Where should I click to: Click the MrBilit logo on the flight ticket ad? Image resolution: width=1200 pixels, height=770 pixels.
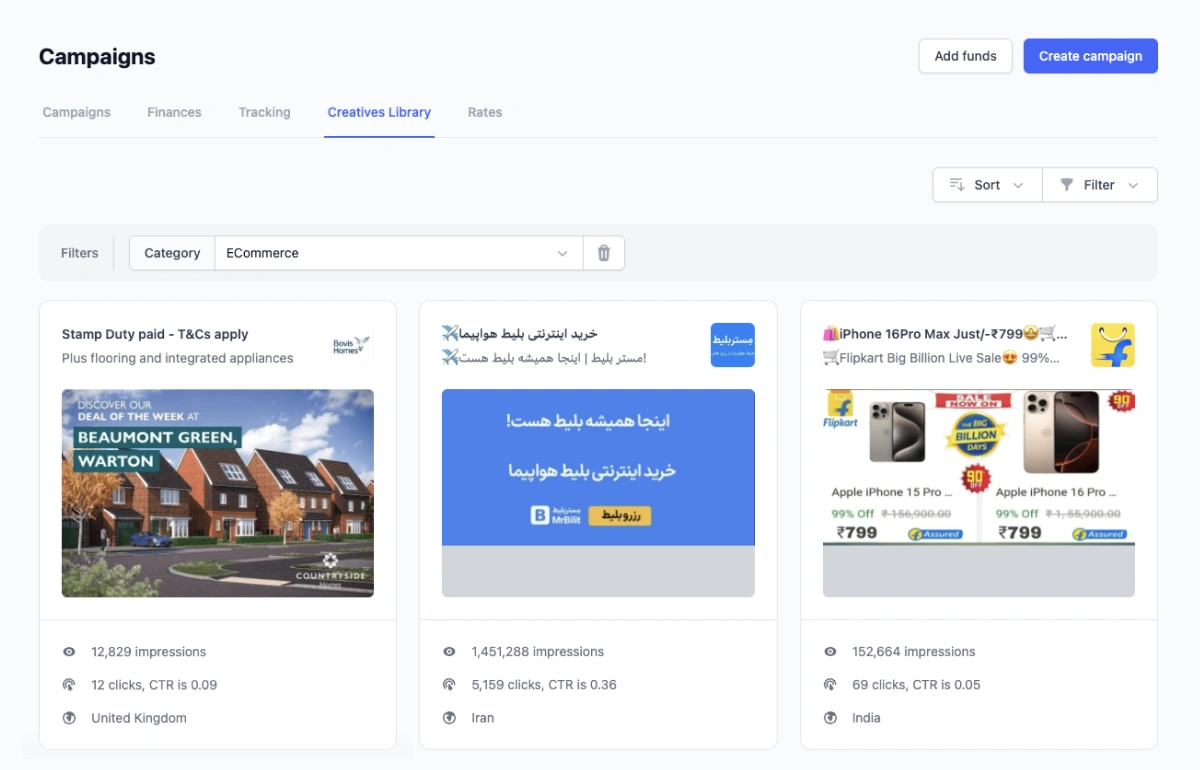pyautogui.click(x=732, y=344)
